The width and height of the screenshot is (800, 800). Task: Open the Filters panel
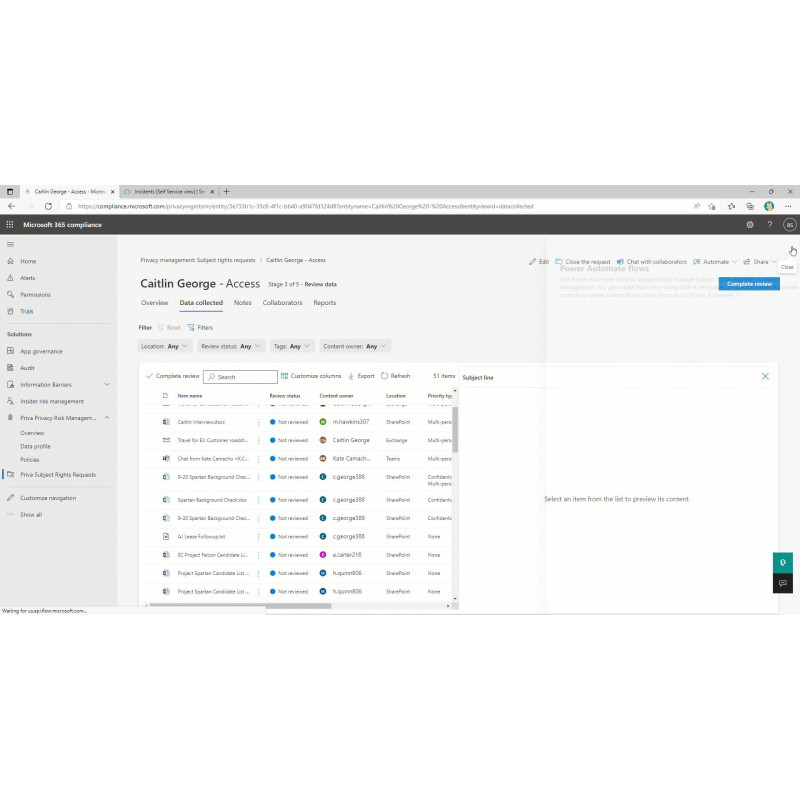[200, 328]
